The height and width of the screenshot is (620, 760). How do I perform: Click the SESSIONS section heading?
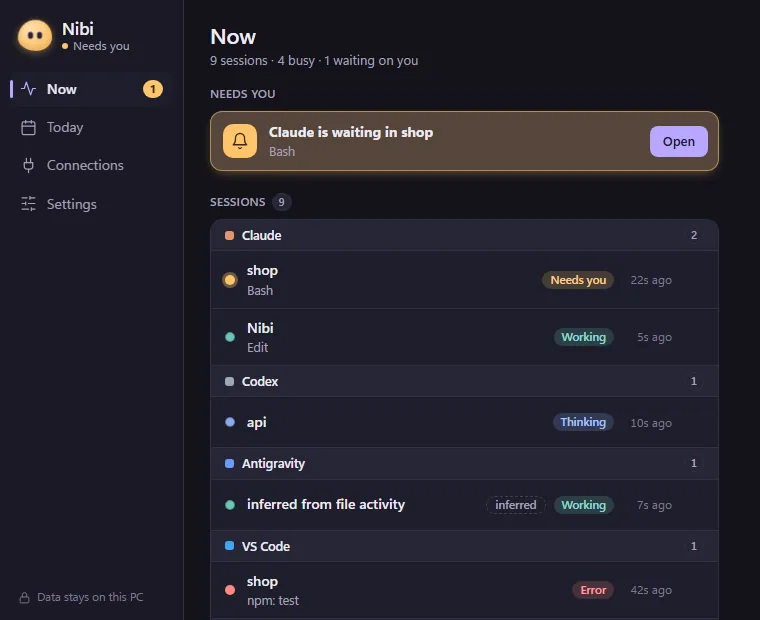point(238,202)
